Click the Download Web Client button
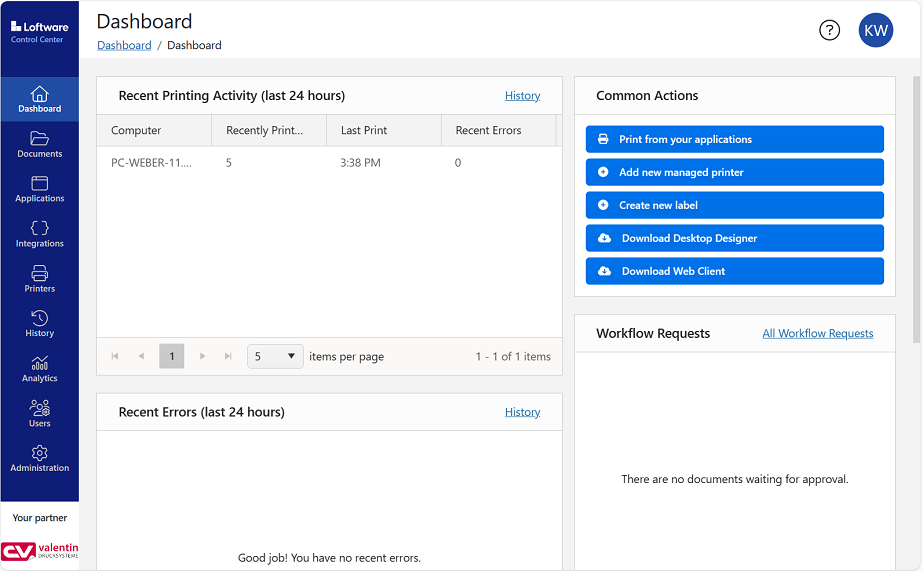Image resolution: width=923 pixels, height=571 pixels. [x=734, y=271]
